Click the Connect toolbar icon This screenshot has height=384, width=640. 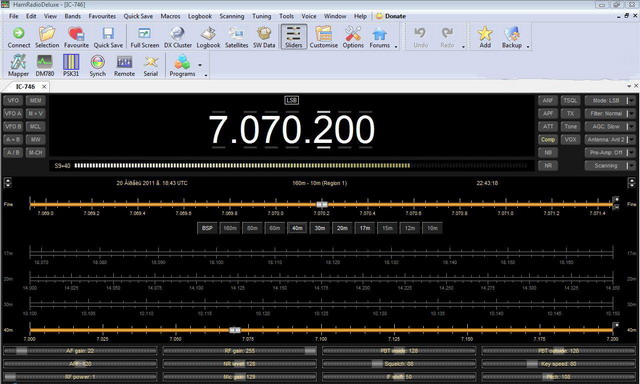click(x=19, y=37)
